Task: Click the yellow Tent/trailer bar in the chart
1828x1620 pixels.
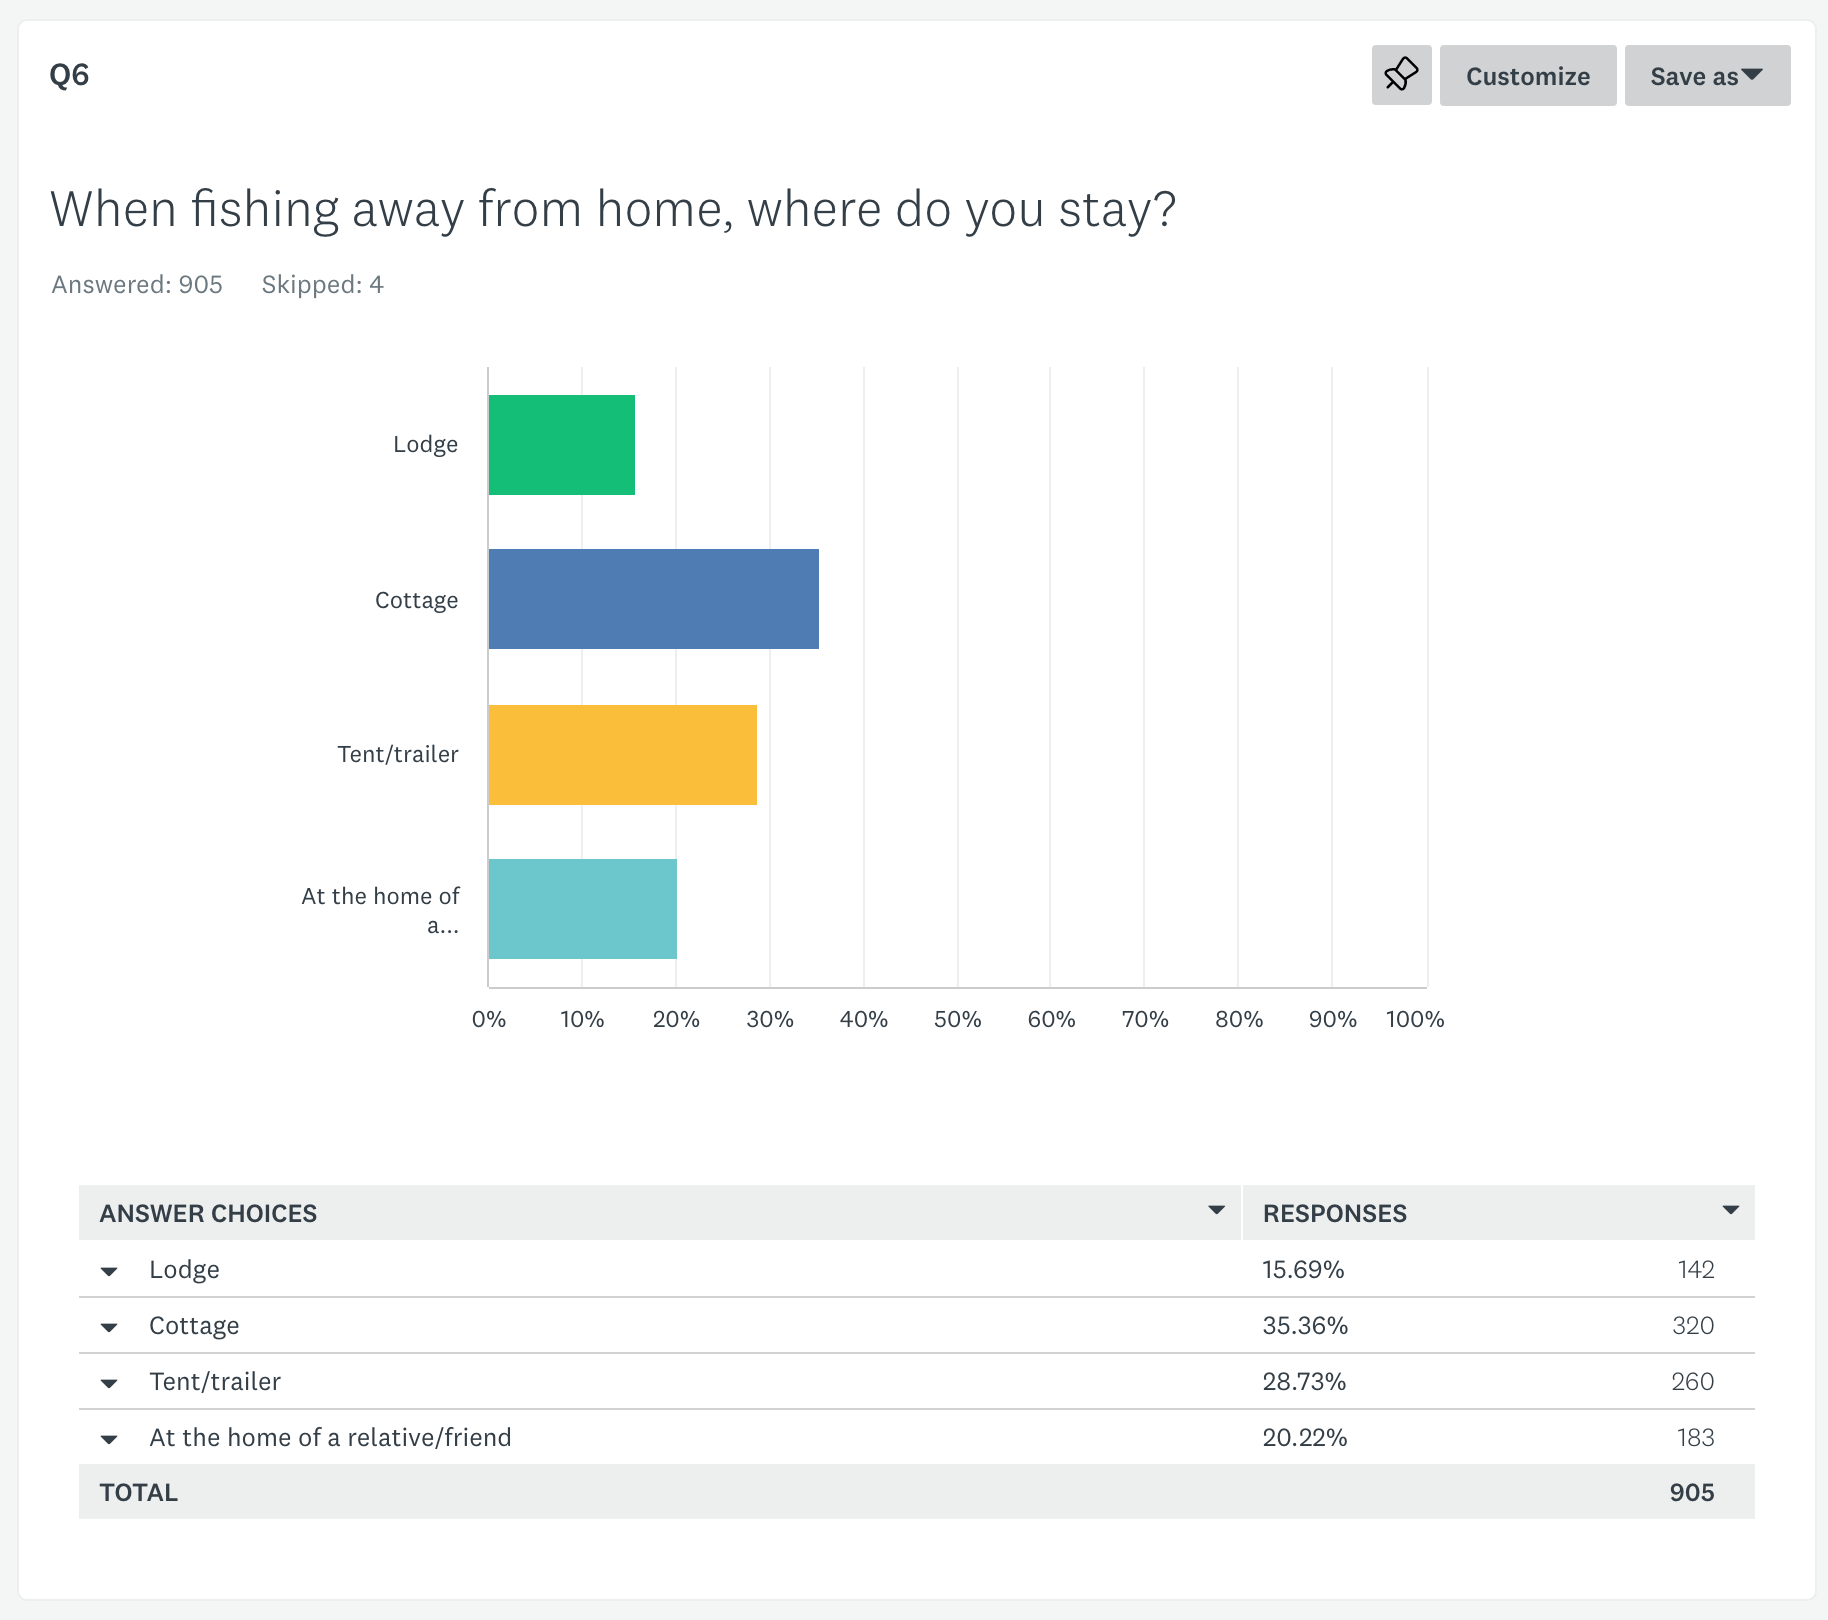Action: [623, 755]
